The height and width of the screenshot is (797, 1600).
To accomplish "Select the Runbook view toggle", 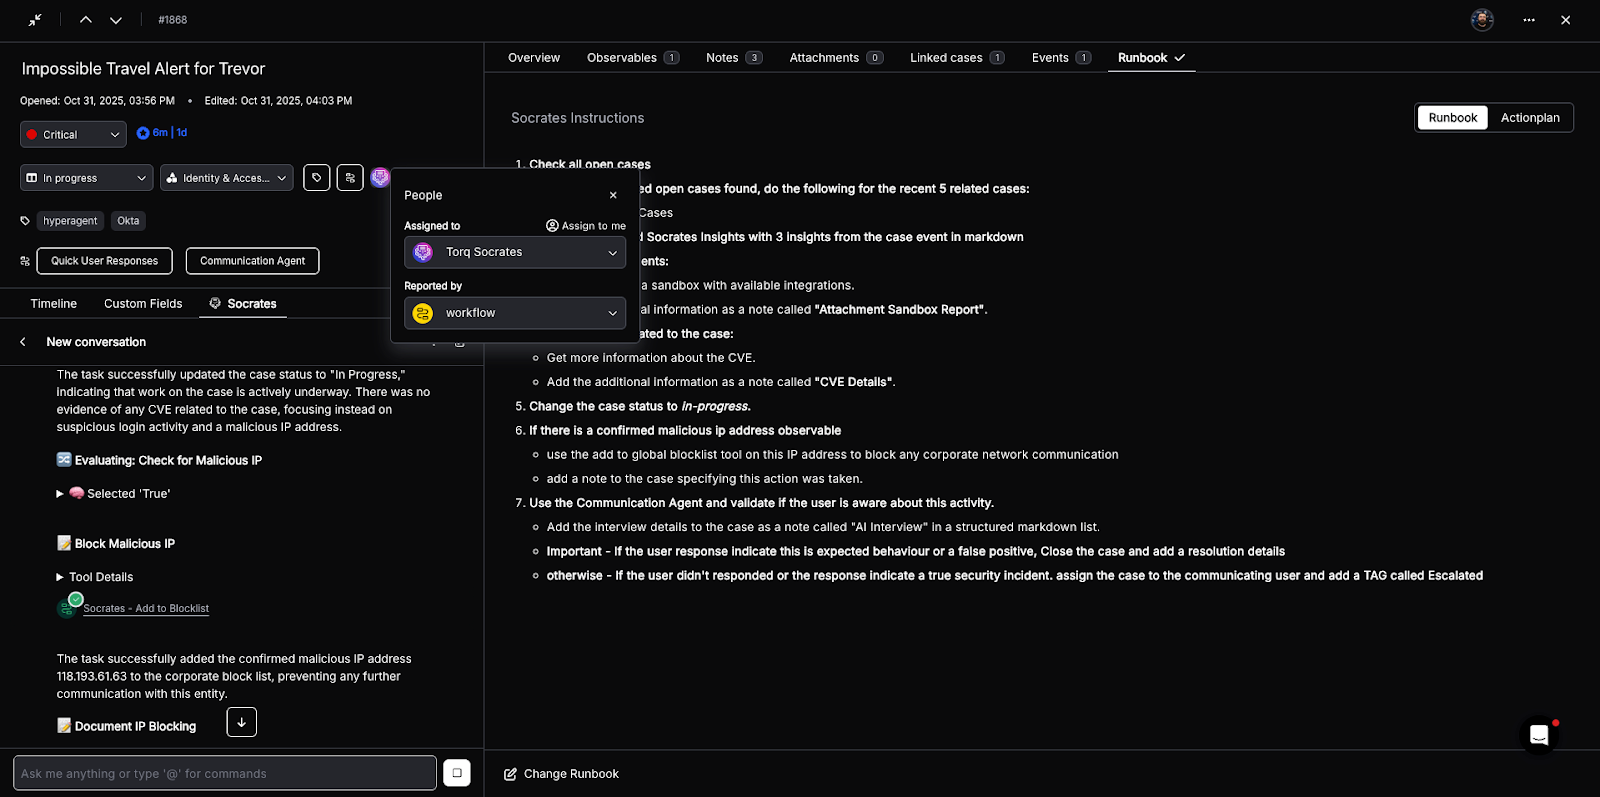I will click(1452, 118).
